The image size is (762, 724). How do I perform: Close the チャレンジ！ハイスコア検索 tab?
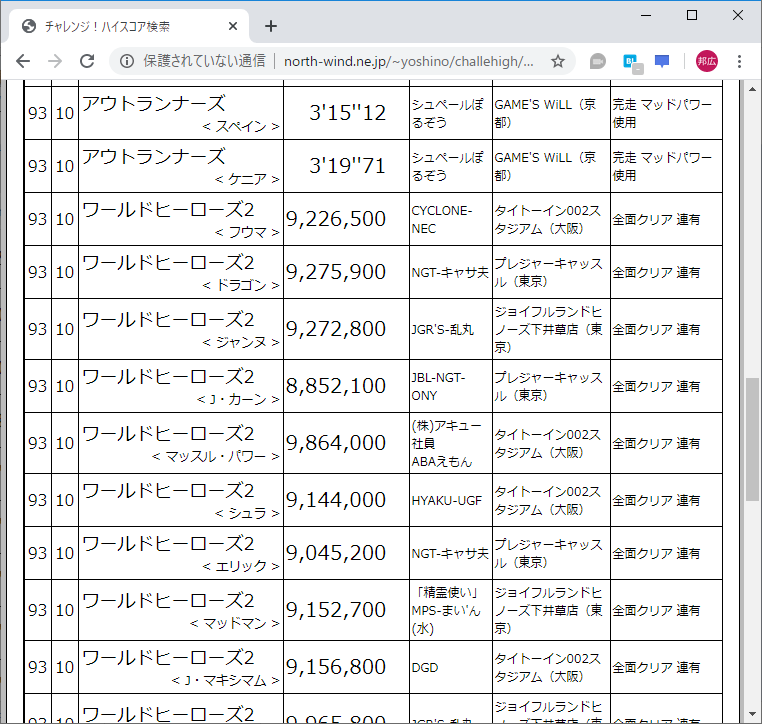pos(233,26)
